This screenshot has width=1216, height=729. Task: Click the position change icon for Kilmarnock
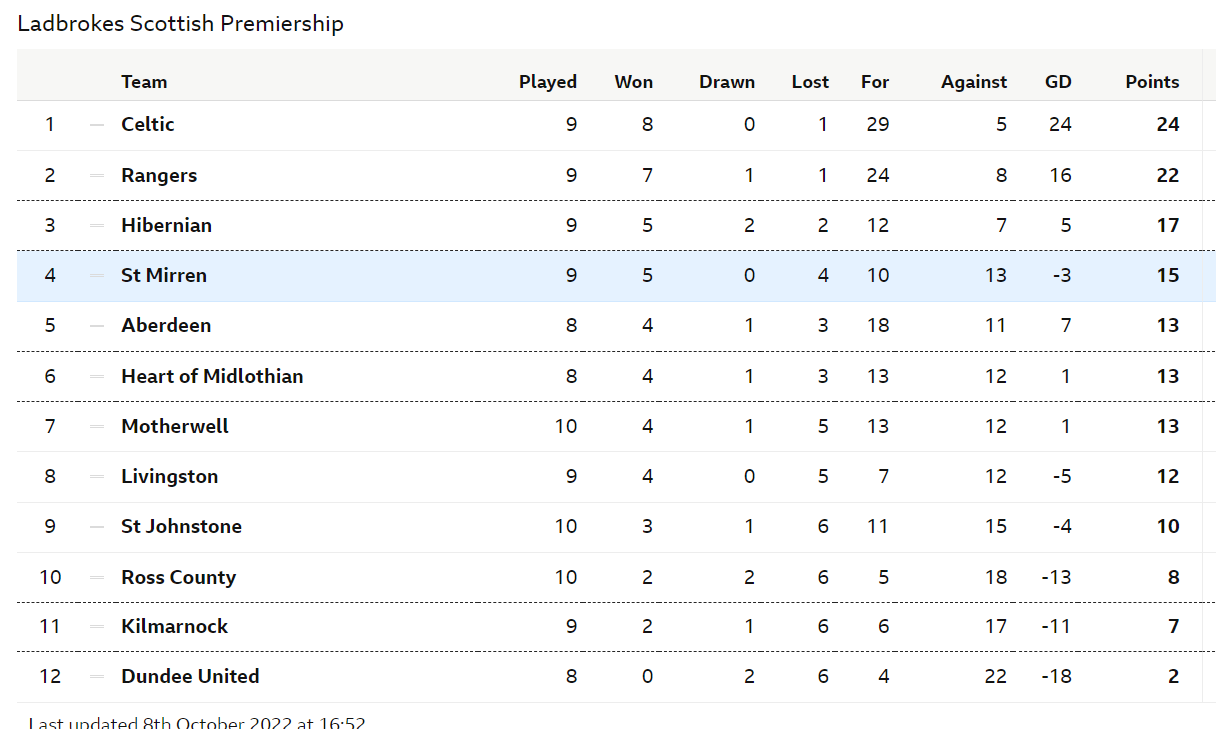pyautogui.click(x=97, y=626)
